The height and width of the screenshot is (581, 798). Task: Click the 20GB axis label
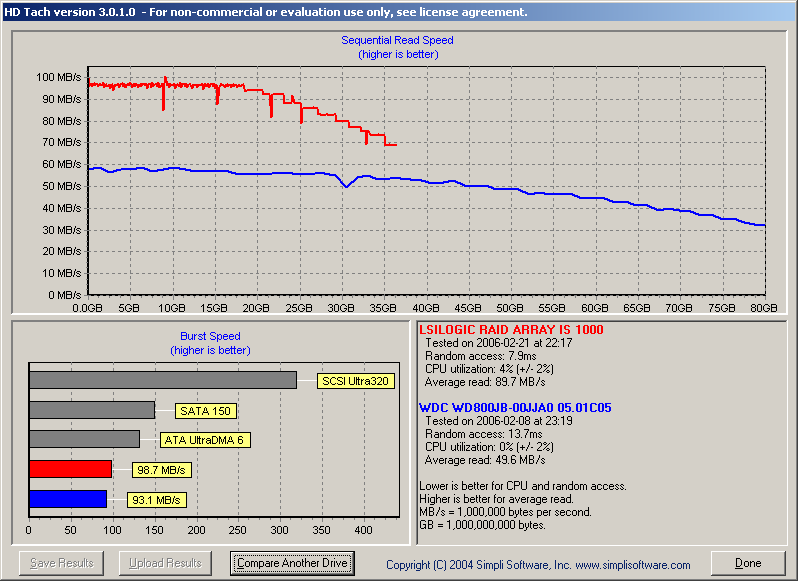click(x=256, y=308)
